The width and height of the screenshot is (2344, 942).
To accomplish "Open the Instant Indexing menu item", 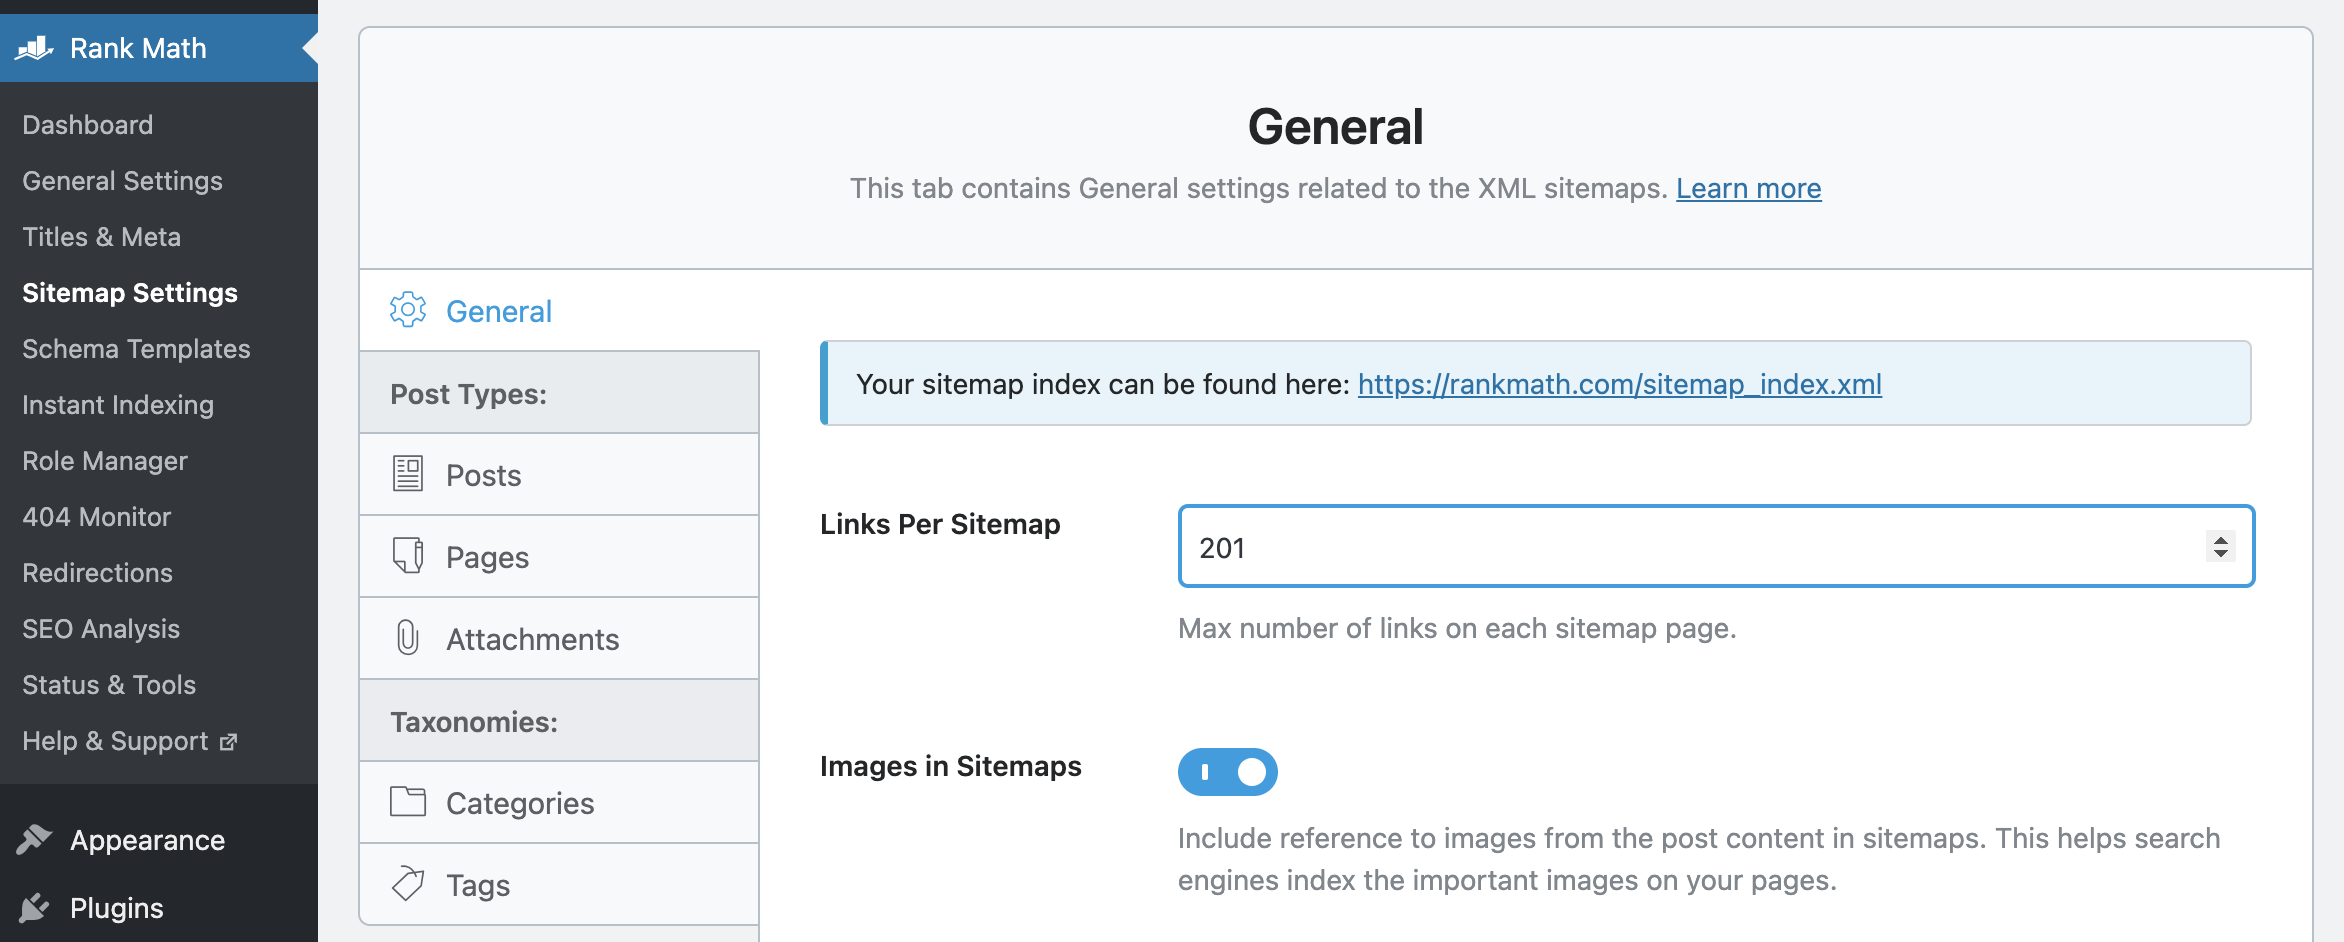I will [118, 405].
